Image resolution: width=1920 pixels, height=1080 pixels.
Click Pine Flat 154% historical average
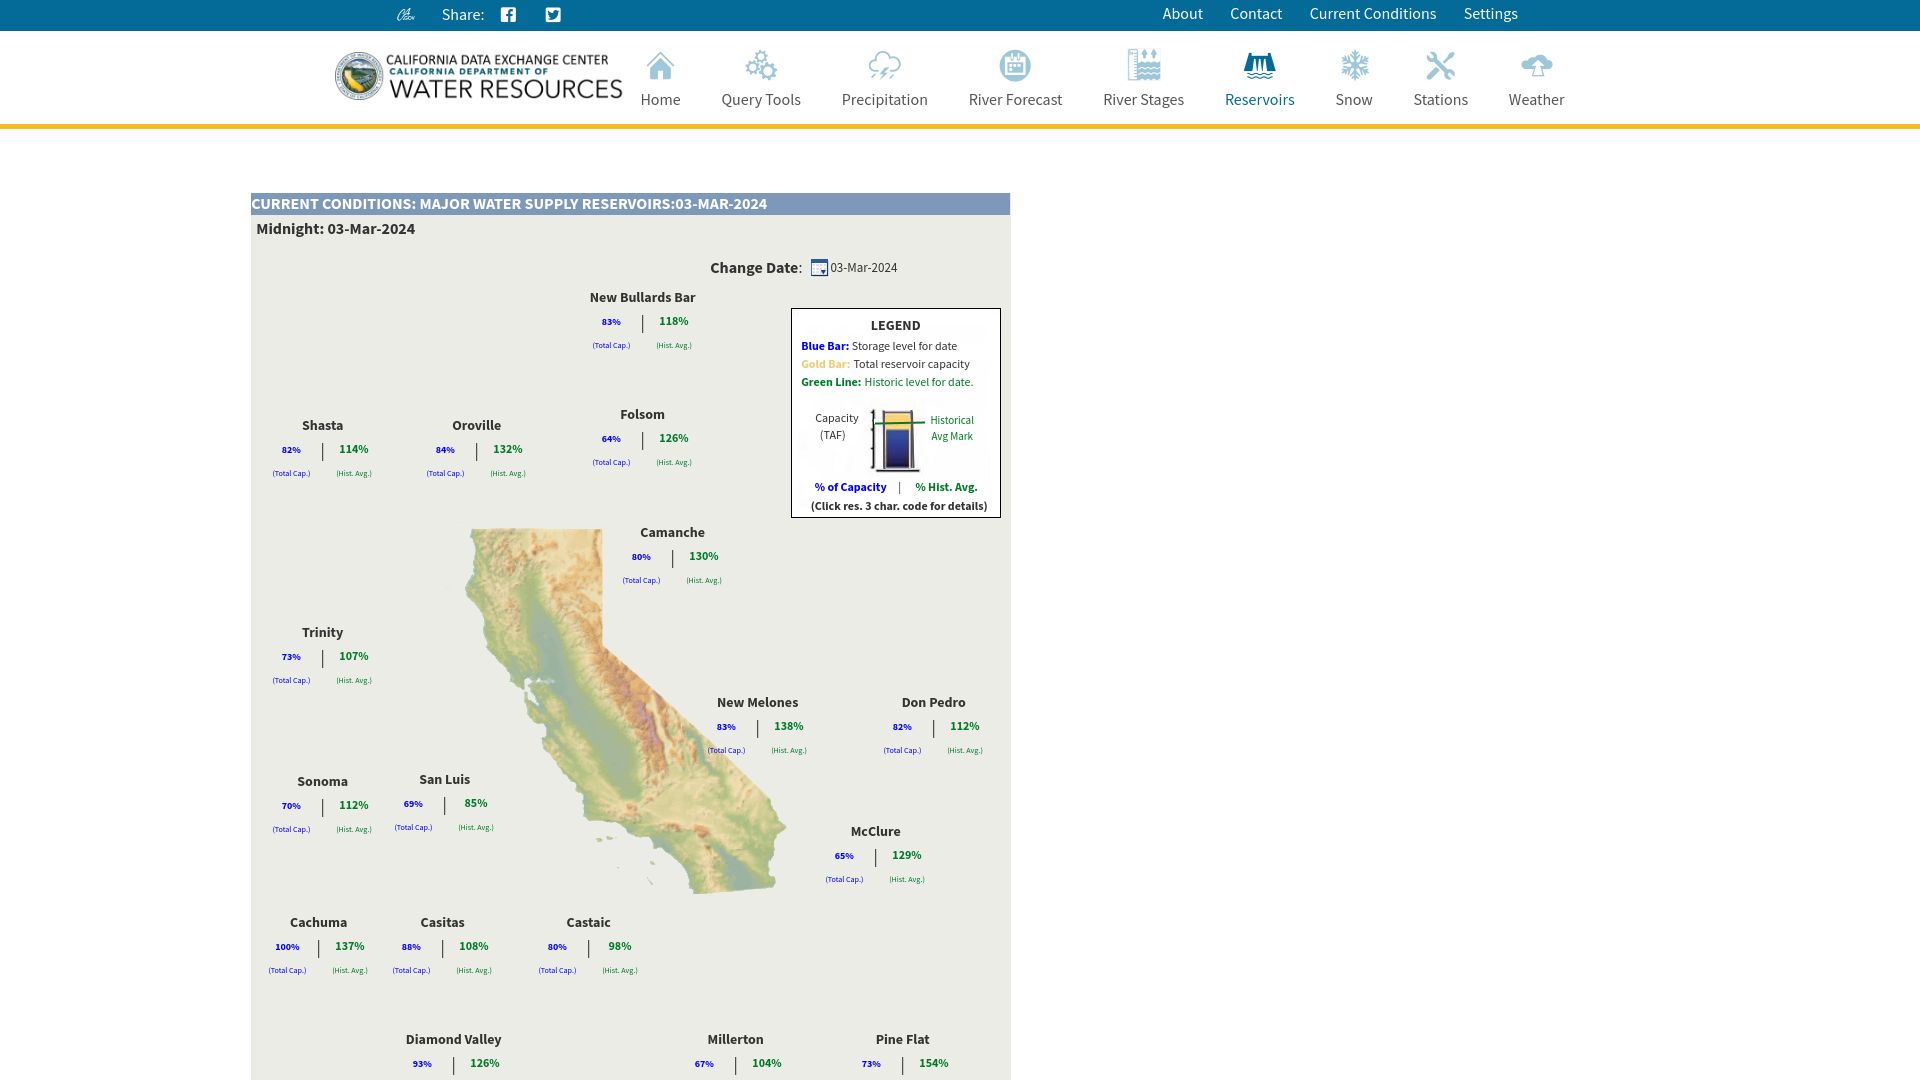934,1064
